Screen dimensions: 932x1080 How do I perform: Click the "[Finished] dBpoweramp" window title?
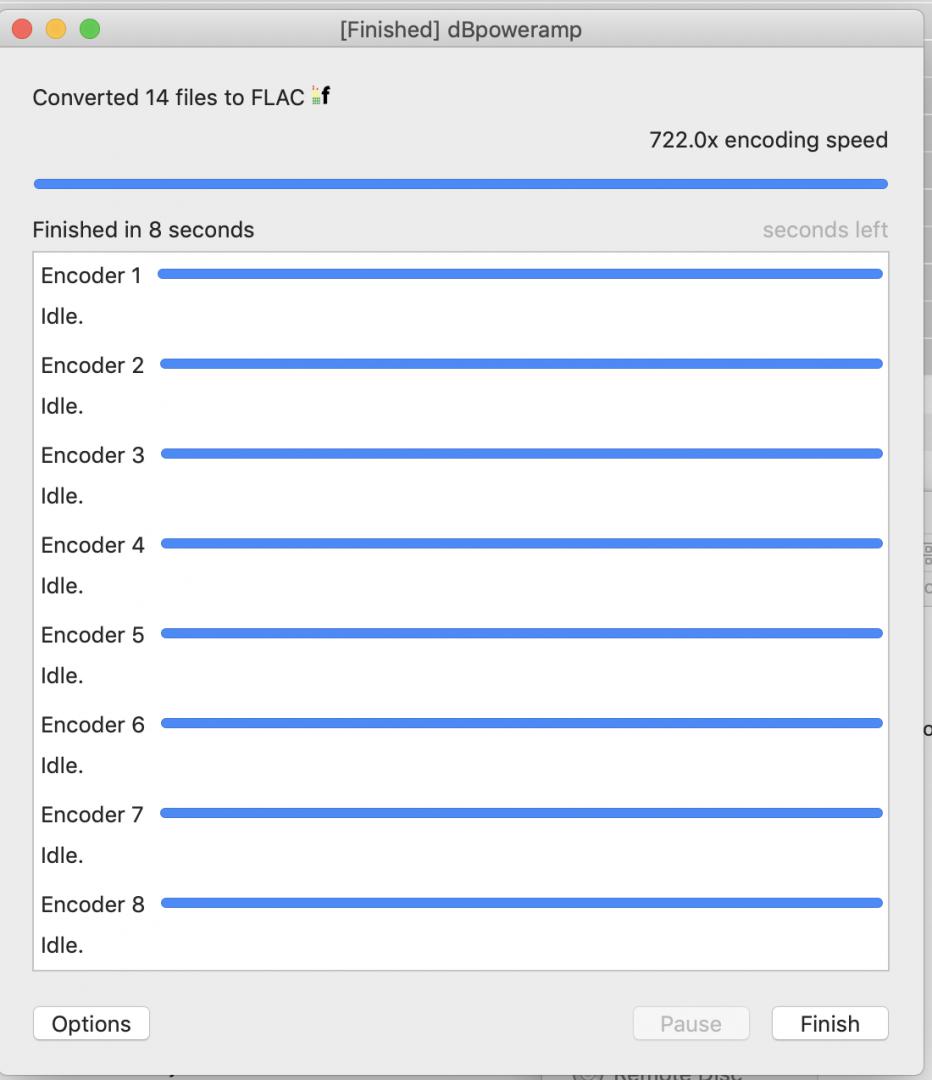460,30
